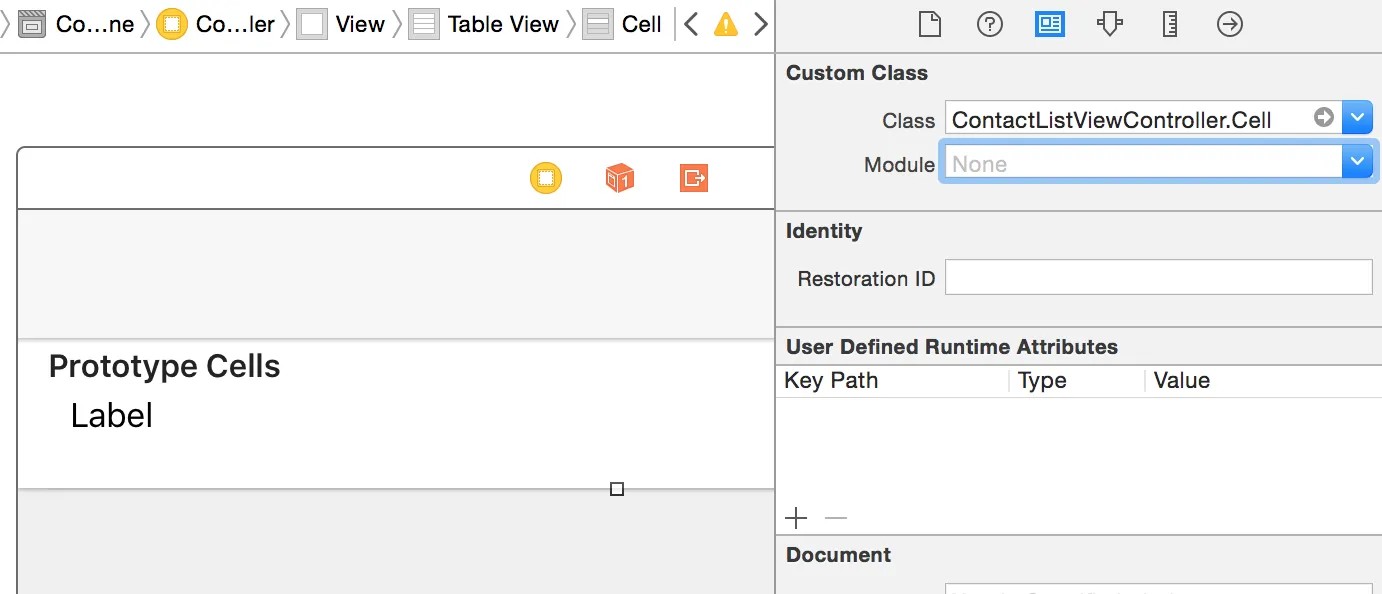Open the Quick Help inspector
This screenshot has height=594, width=1382.
[x=990, y=24]
